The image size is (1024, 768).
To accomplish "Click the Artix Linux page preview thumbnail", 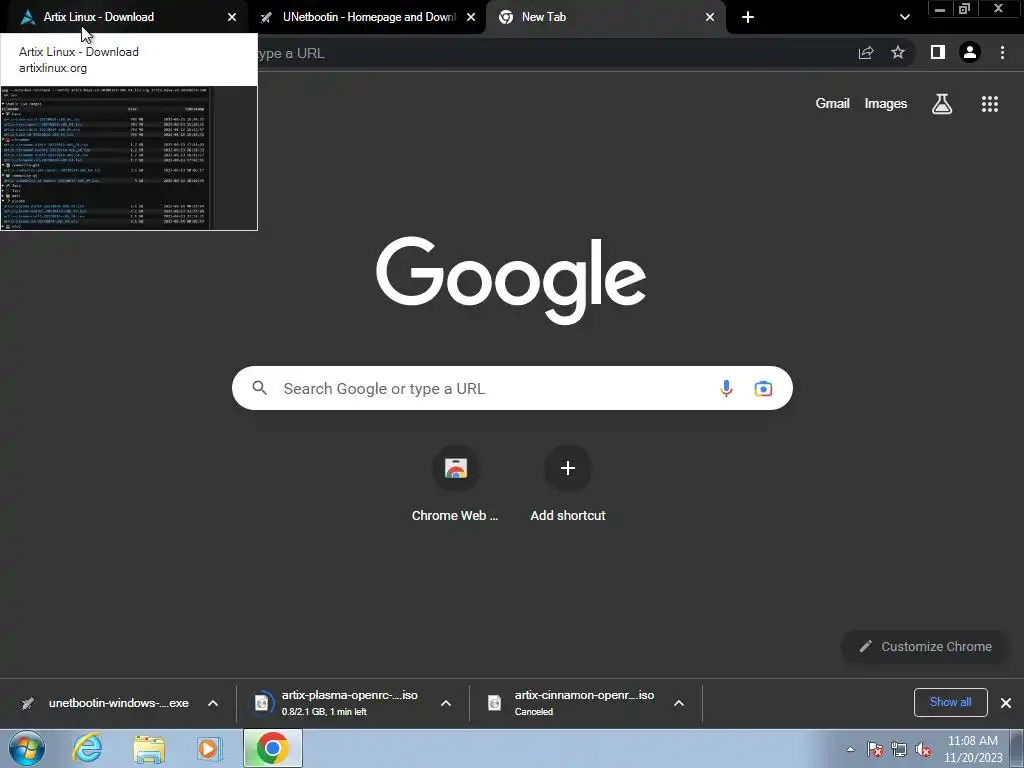I will click(129, 157).
